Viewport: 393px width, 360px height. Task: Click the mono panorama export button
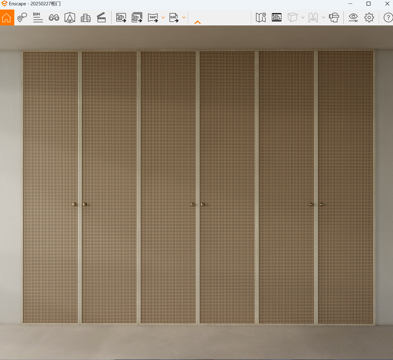(x=153, y=17)
